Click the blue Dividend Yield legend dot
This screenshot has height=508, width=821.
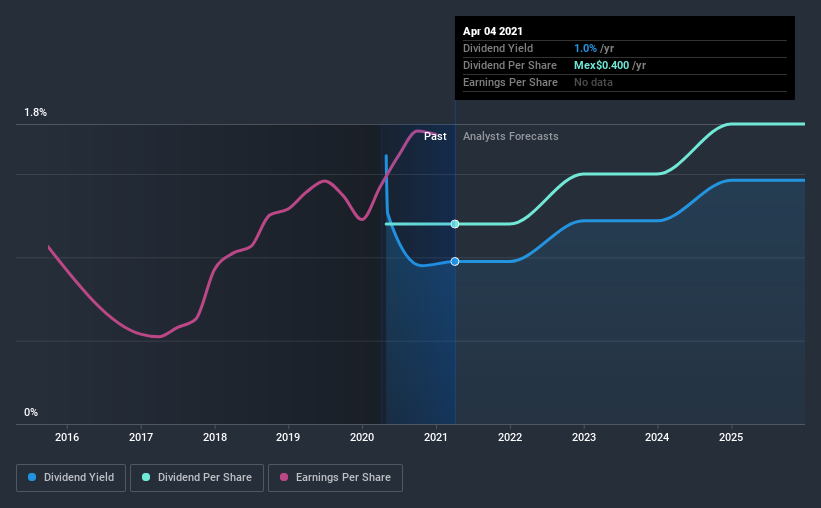(32, 477)
